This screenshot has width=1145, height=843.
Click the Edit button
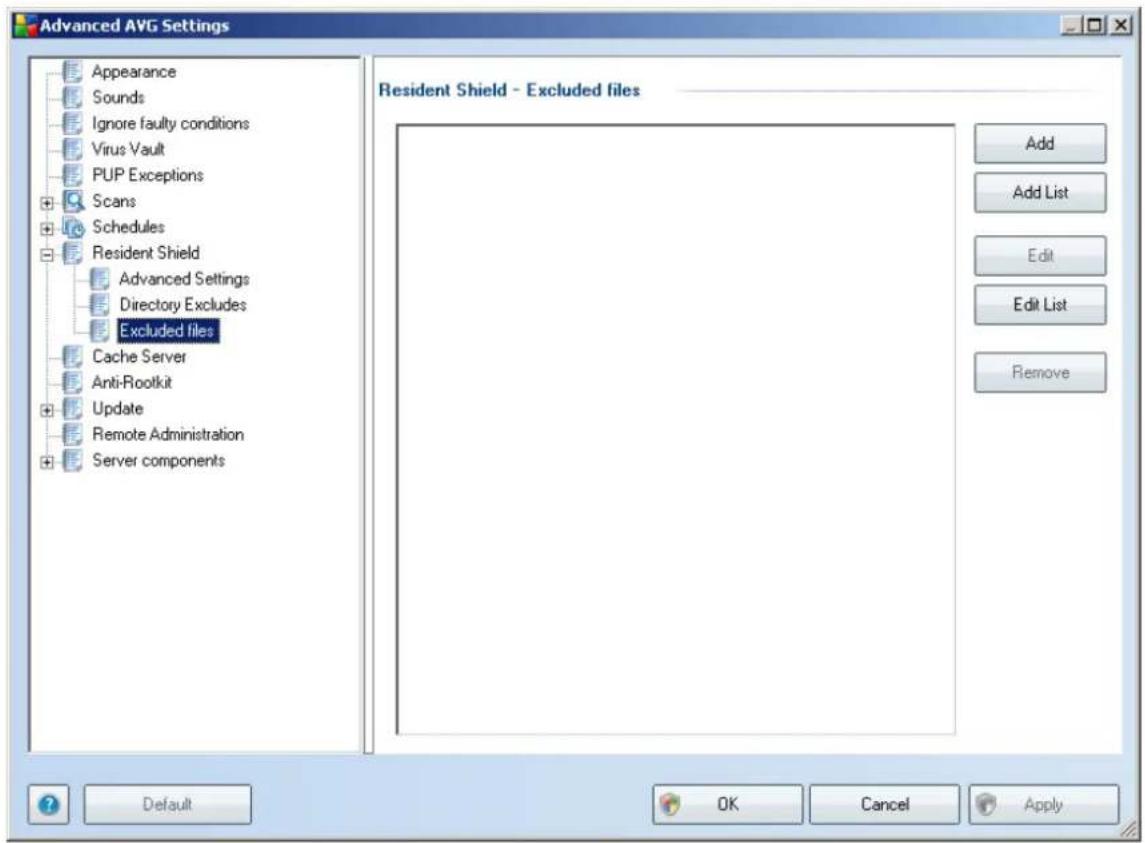point(1040,256)
